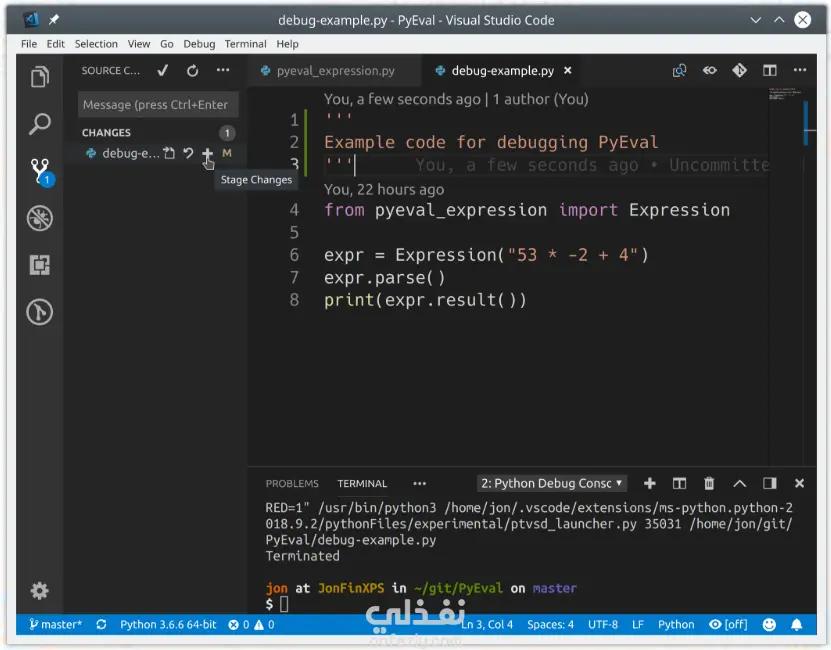Kill terminal with trash icon
Screen dimensions: 831x650
709,483
